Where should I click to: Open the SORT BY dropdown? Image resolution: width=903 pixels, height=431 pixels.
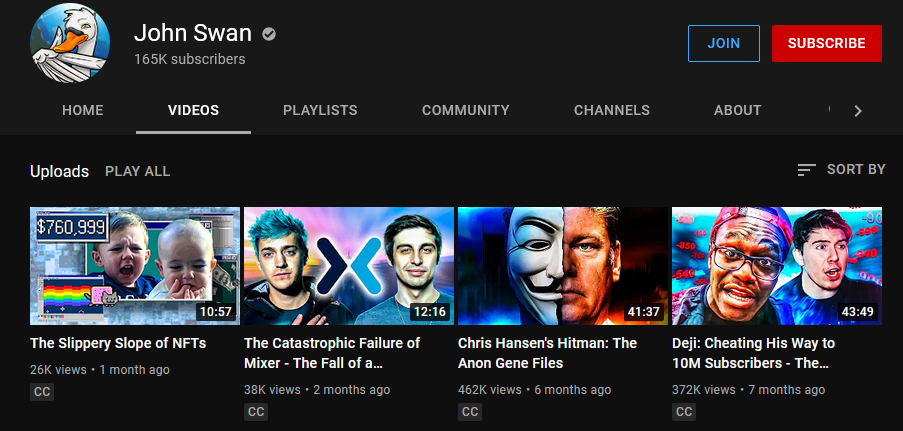(841, 169)
